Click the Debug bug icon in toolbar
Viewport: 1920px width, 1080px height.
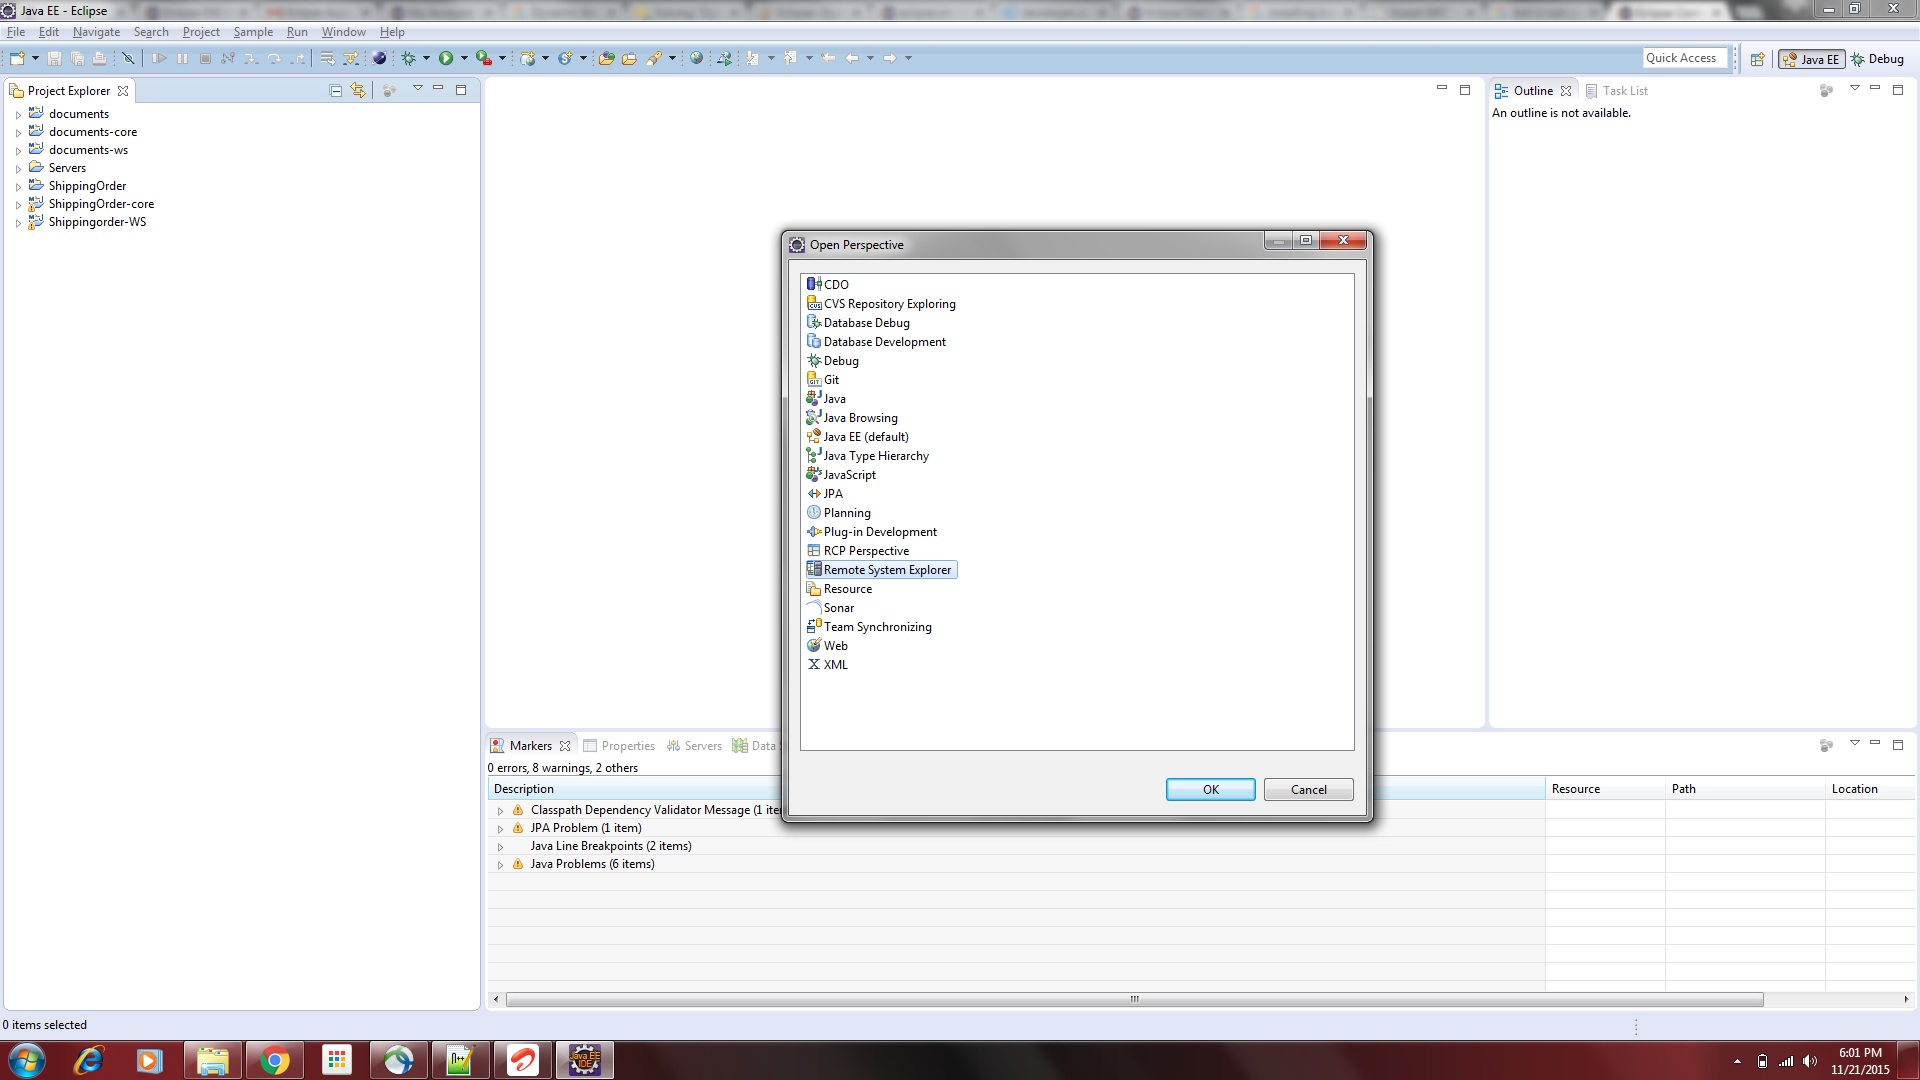pyautogui.click(x=408, y=58)
